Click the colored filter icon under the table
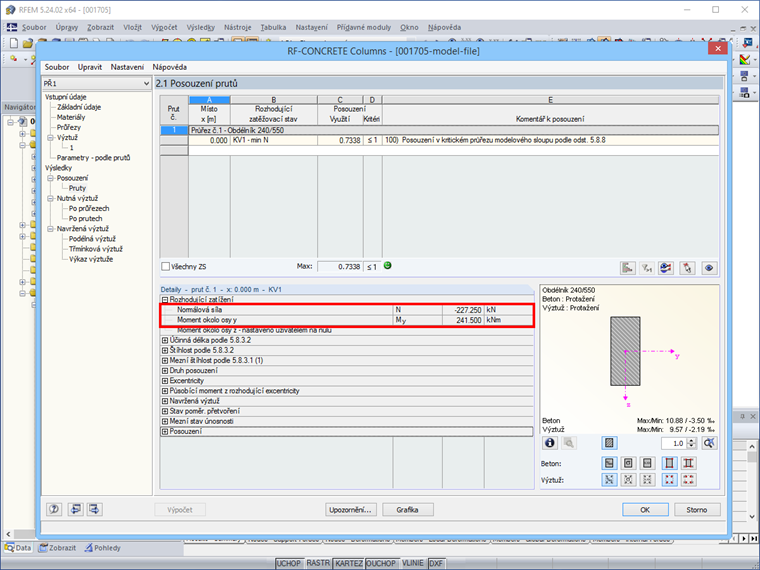Screen dimensions: 760x570 [666, 268]
